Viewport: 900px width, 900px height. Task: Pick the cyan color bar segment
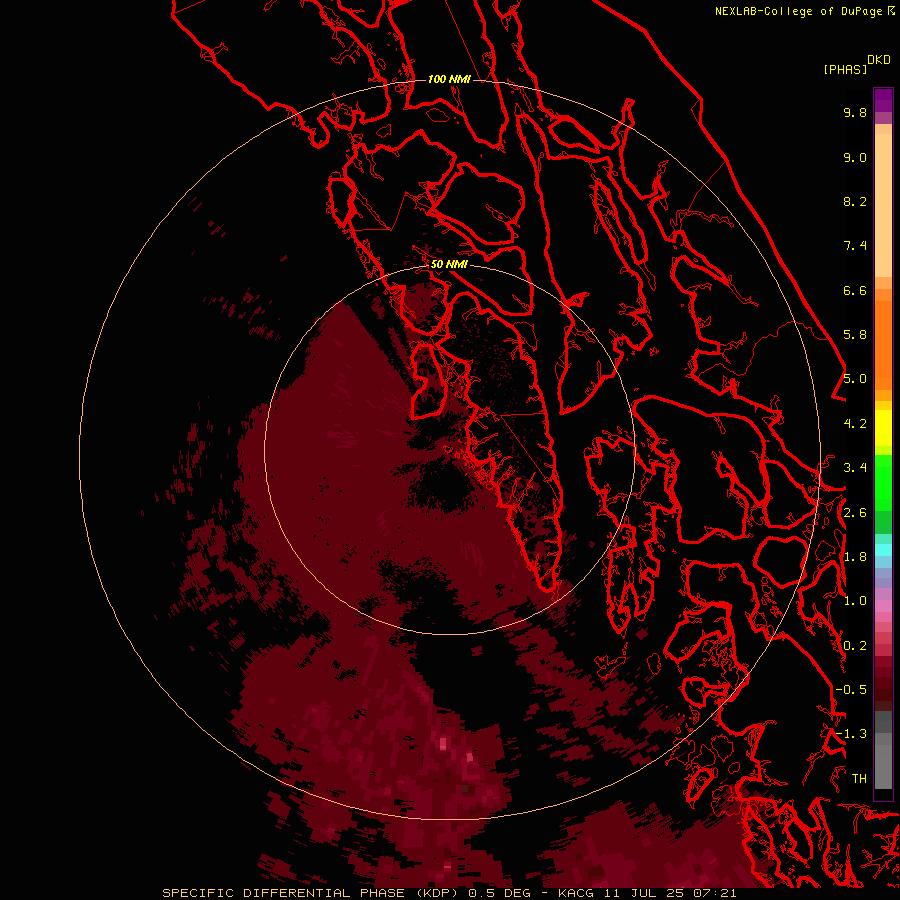click(x=883, y=549)
